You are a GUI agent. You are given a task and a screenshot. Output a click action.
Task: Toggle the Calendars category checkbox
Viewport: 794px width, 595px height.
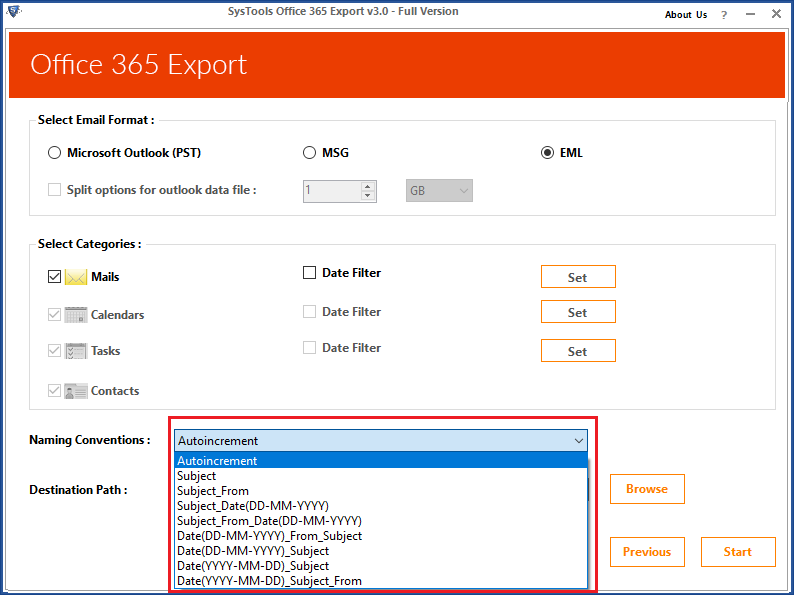pyautogui.click(x=54, y=315)
